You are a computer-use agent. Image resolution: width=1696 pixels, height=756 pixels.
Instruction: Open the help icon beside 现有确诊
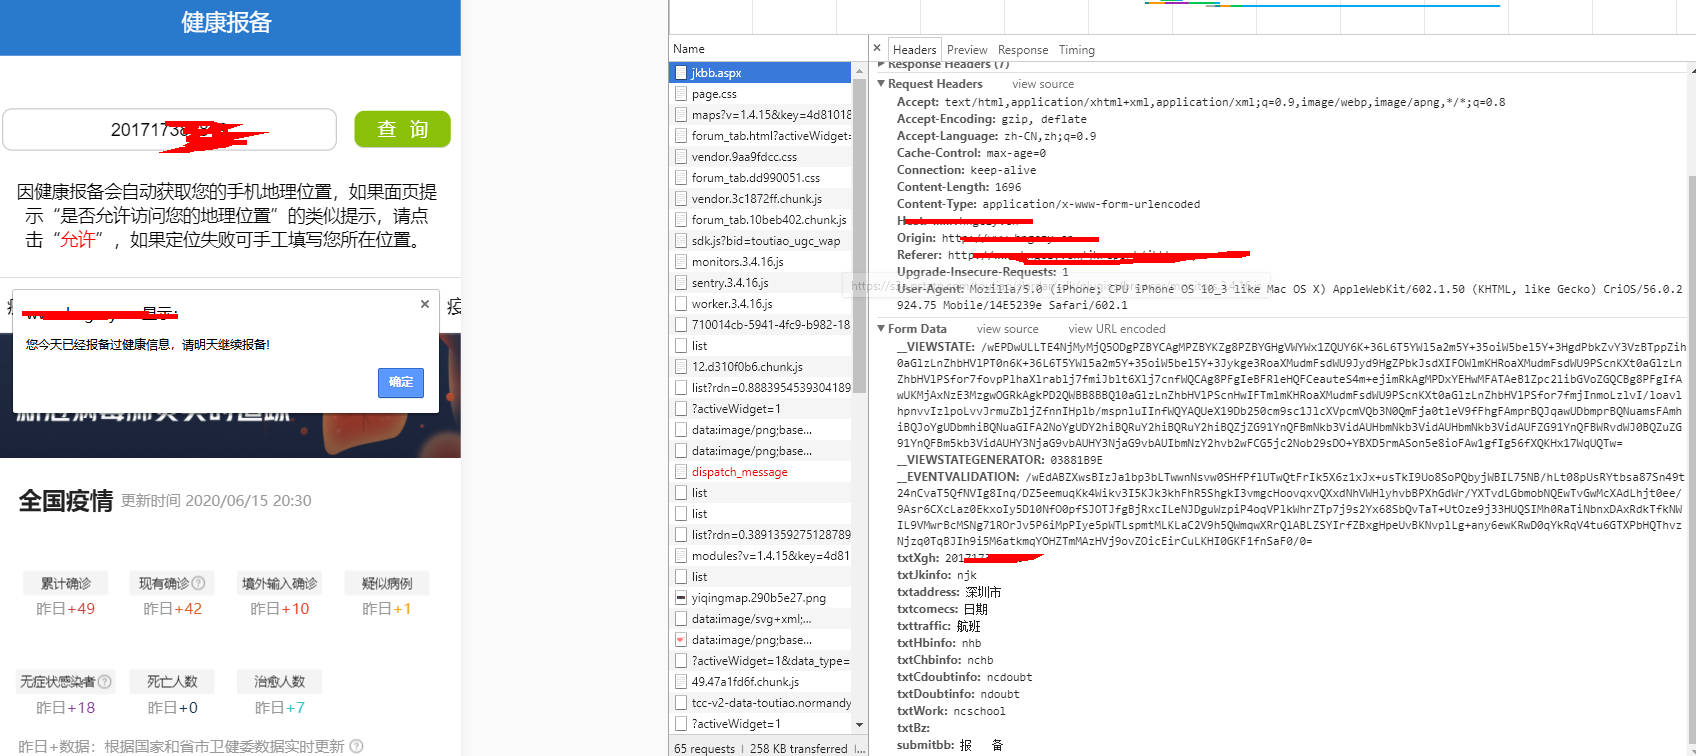(x=198, y=583)
